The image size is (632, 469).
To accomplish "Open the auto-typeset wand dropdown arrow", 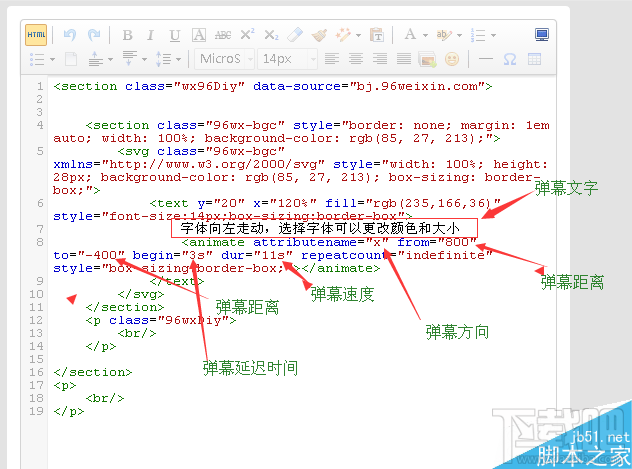I will 358,35.
